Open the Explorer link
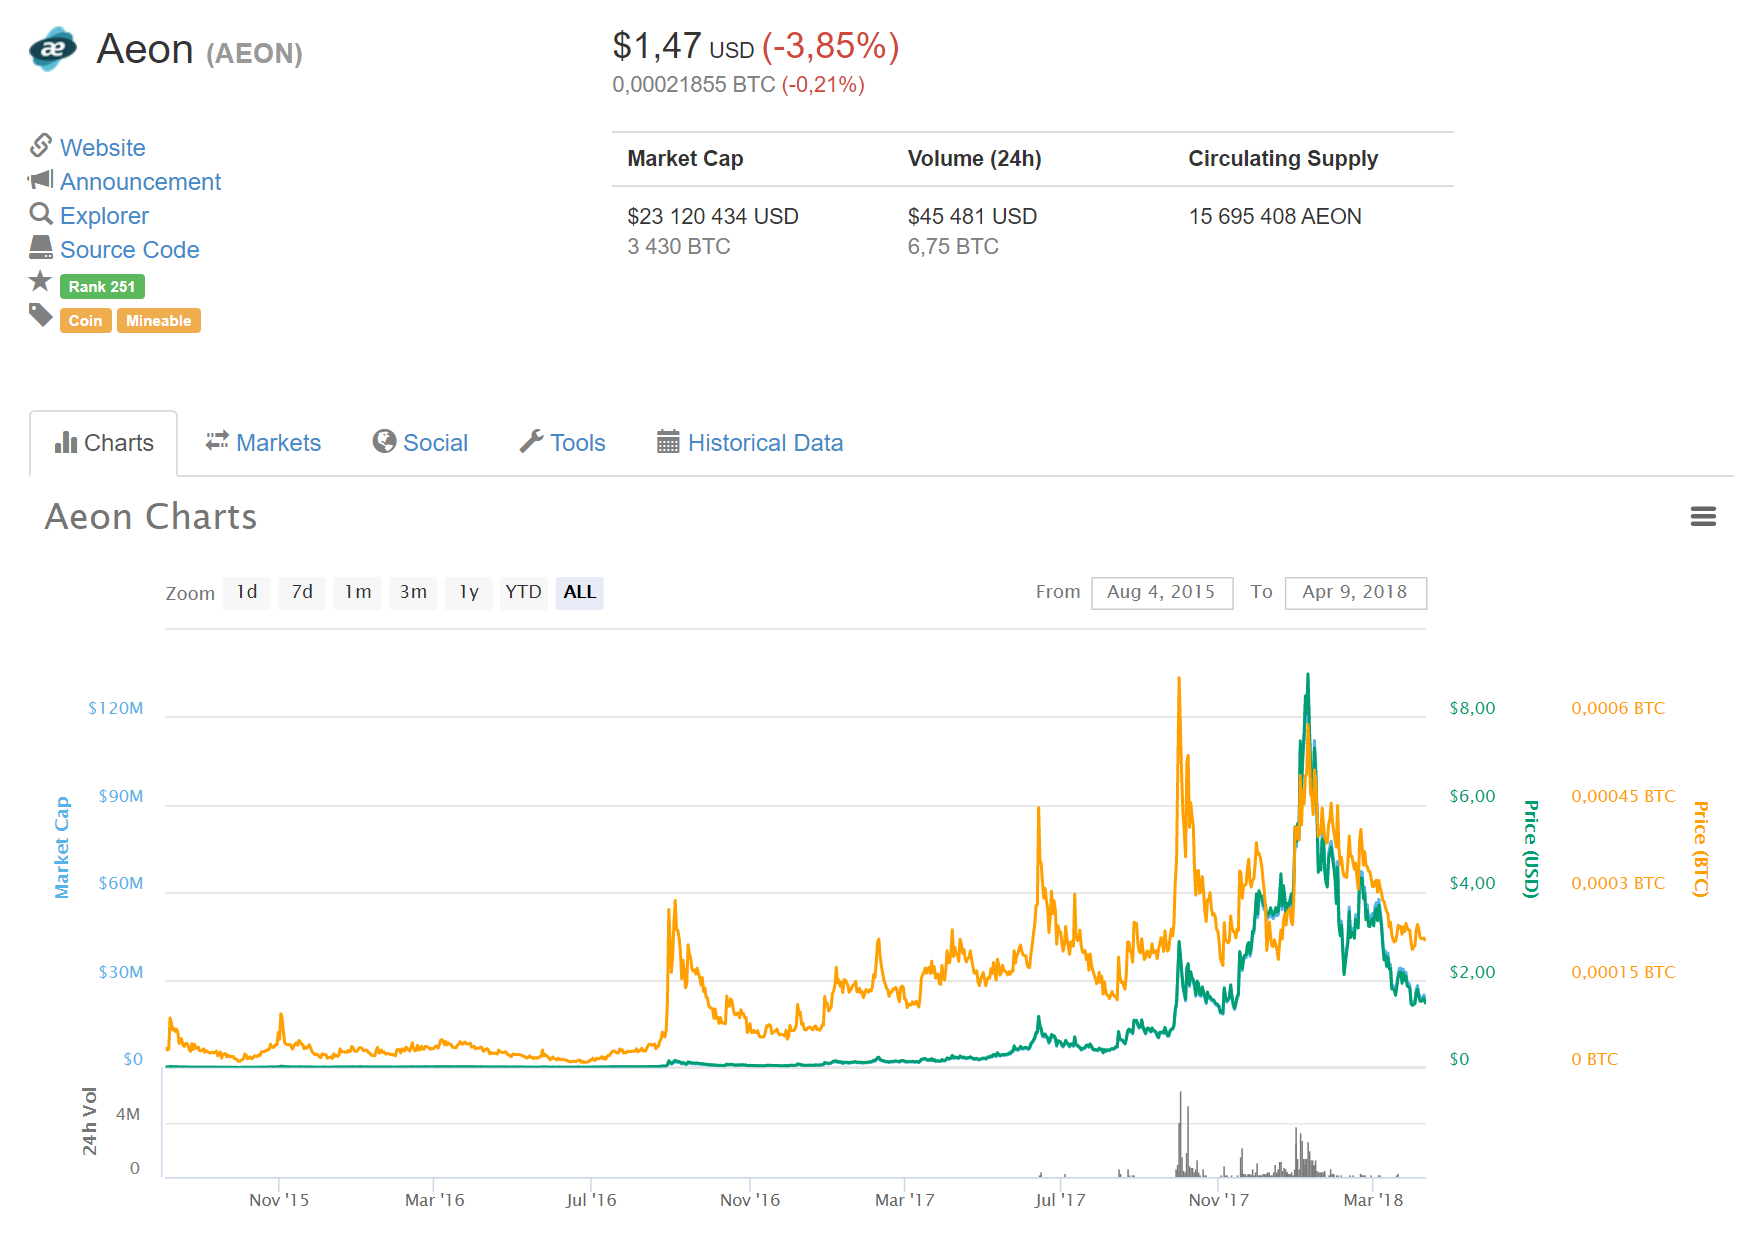1740x1250 pixels. coord(104,216)
